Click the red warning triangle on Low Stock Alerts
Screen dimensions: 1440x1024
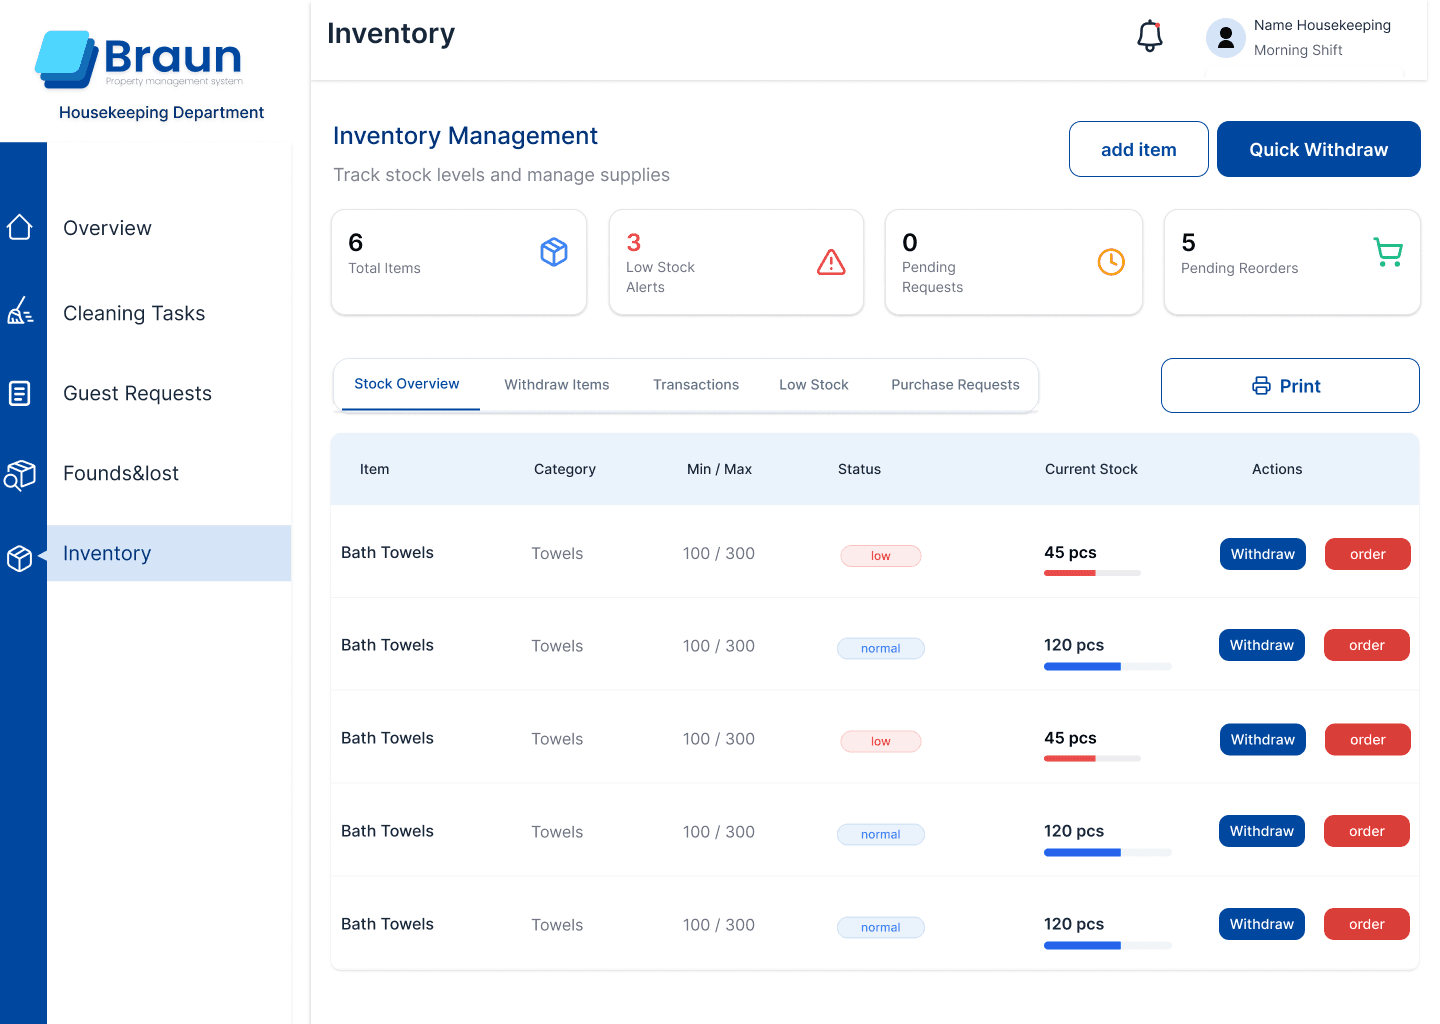point(831,262)
